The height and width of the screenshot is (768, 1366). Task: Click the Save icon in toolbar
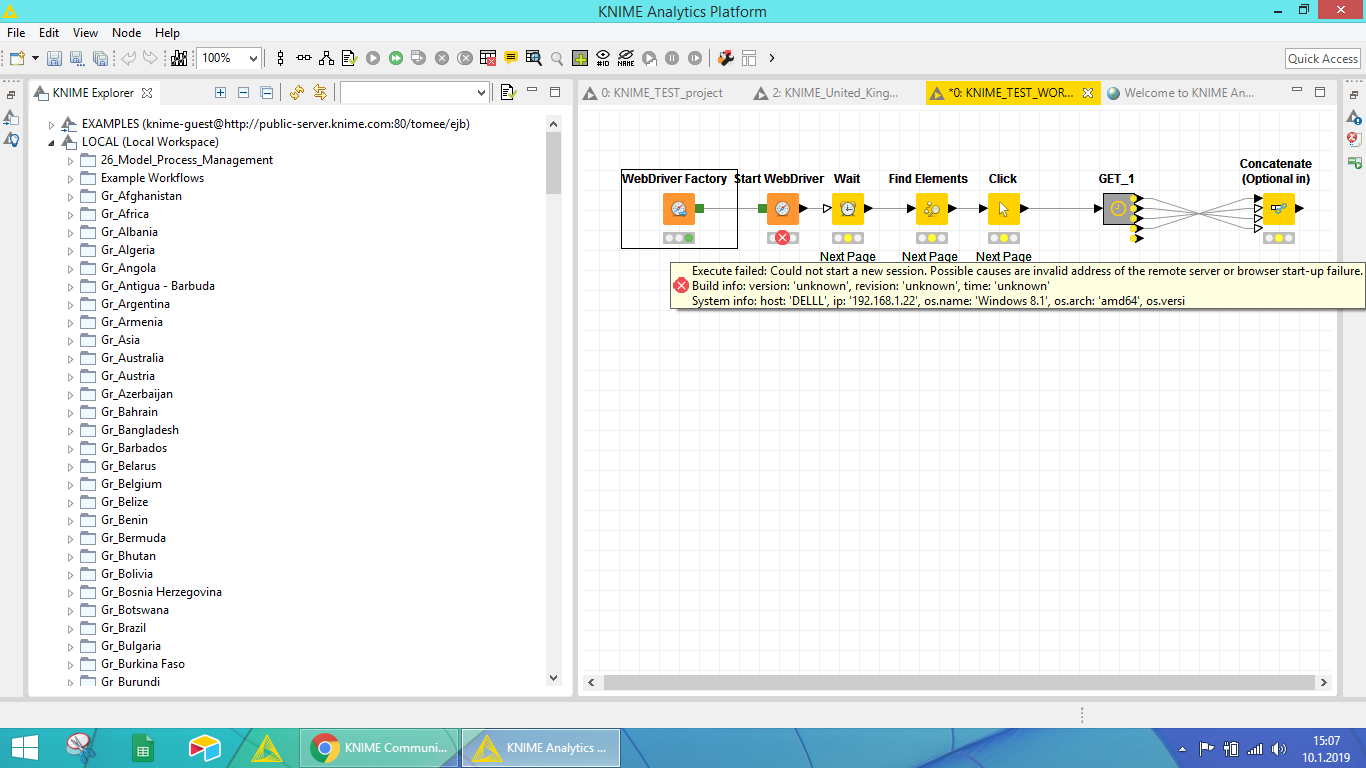[54, 58]
